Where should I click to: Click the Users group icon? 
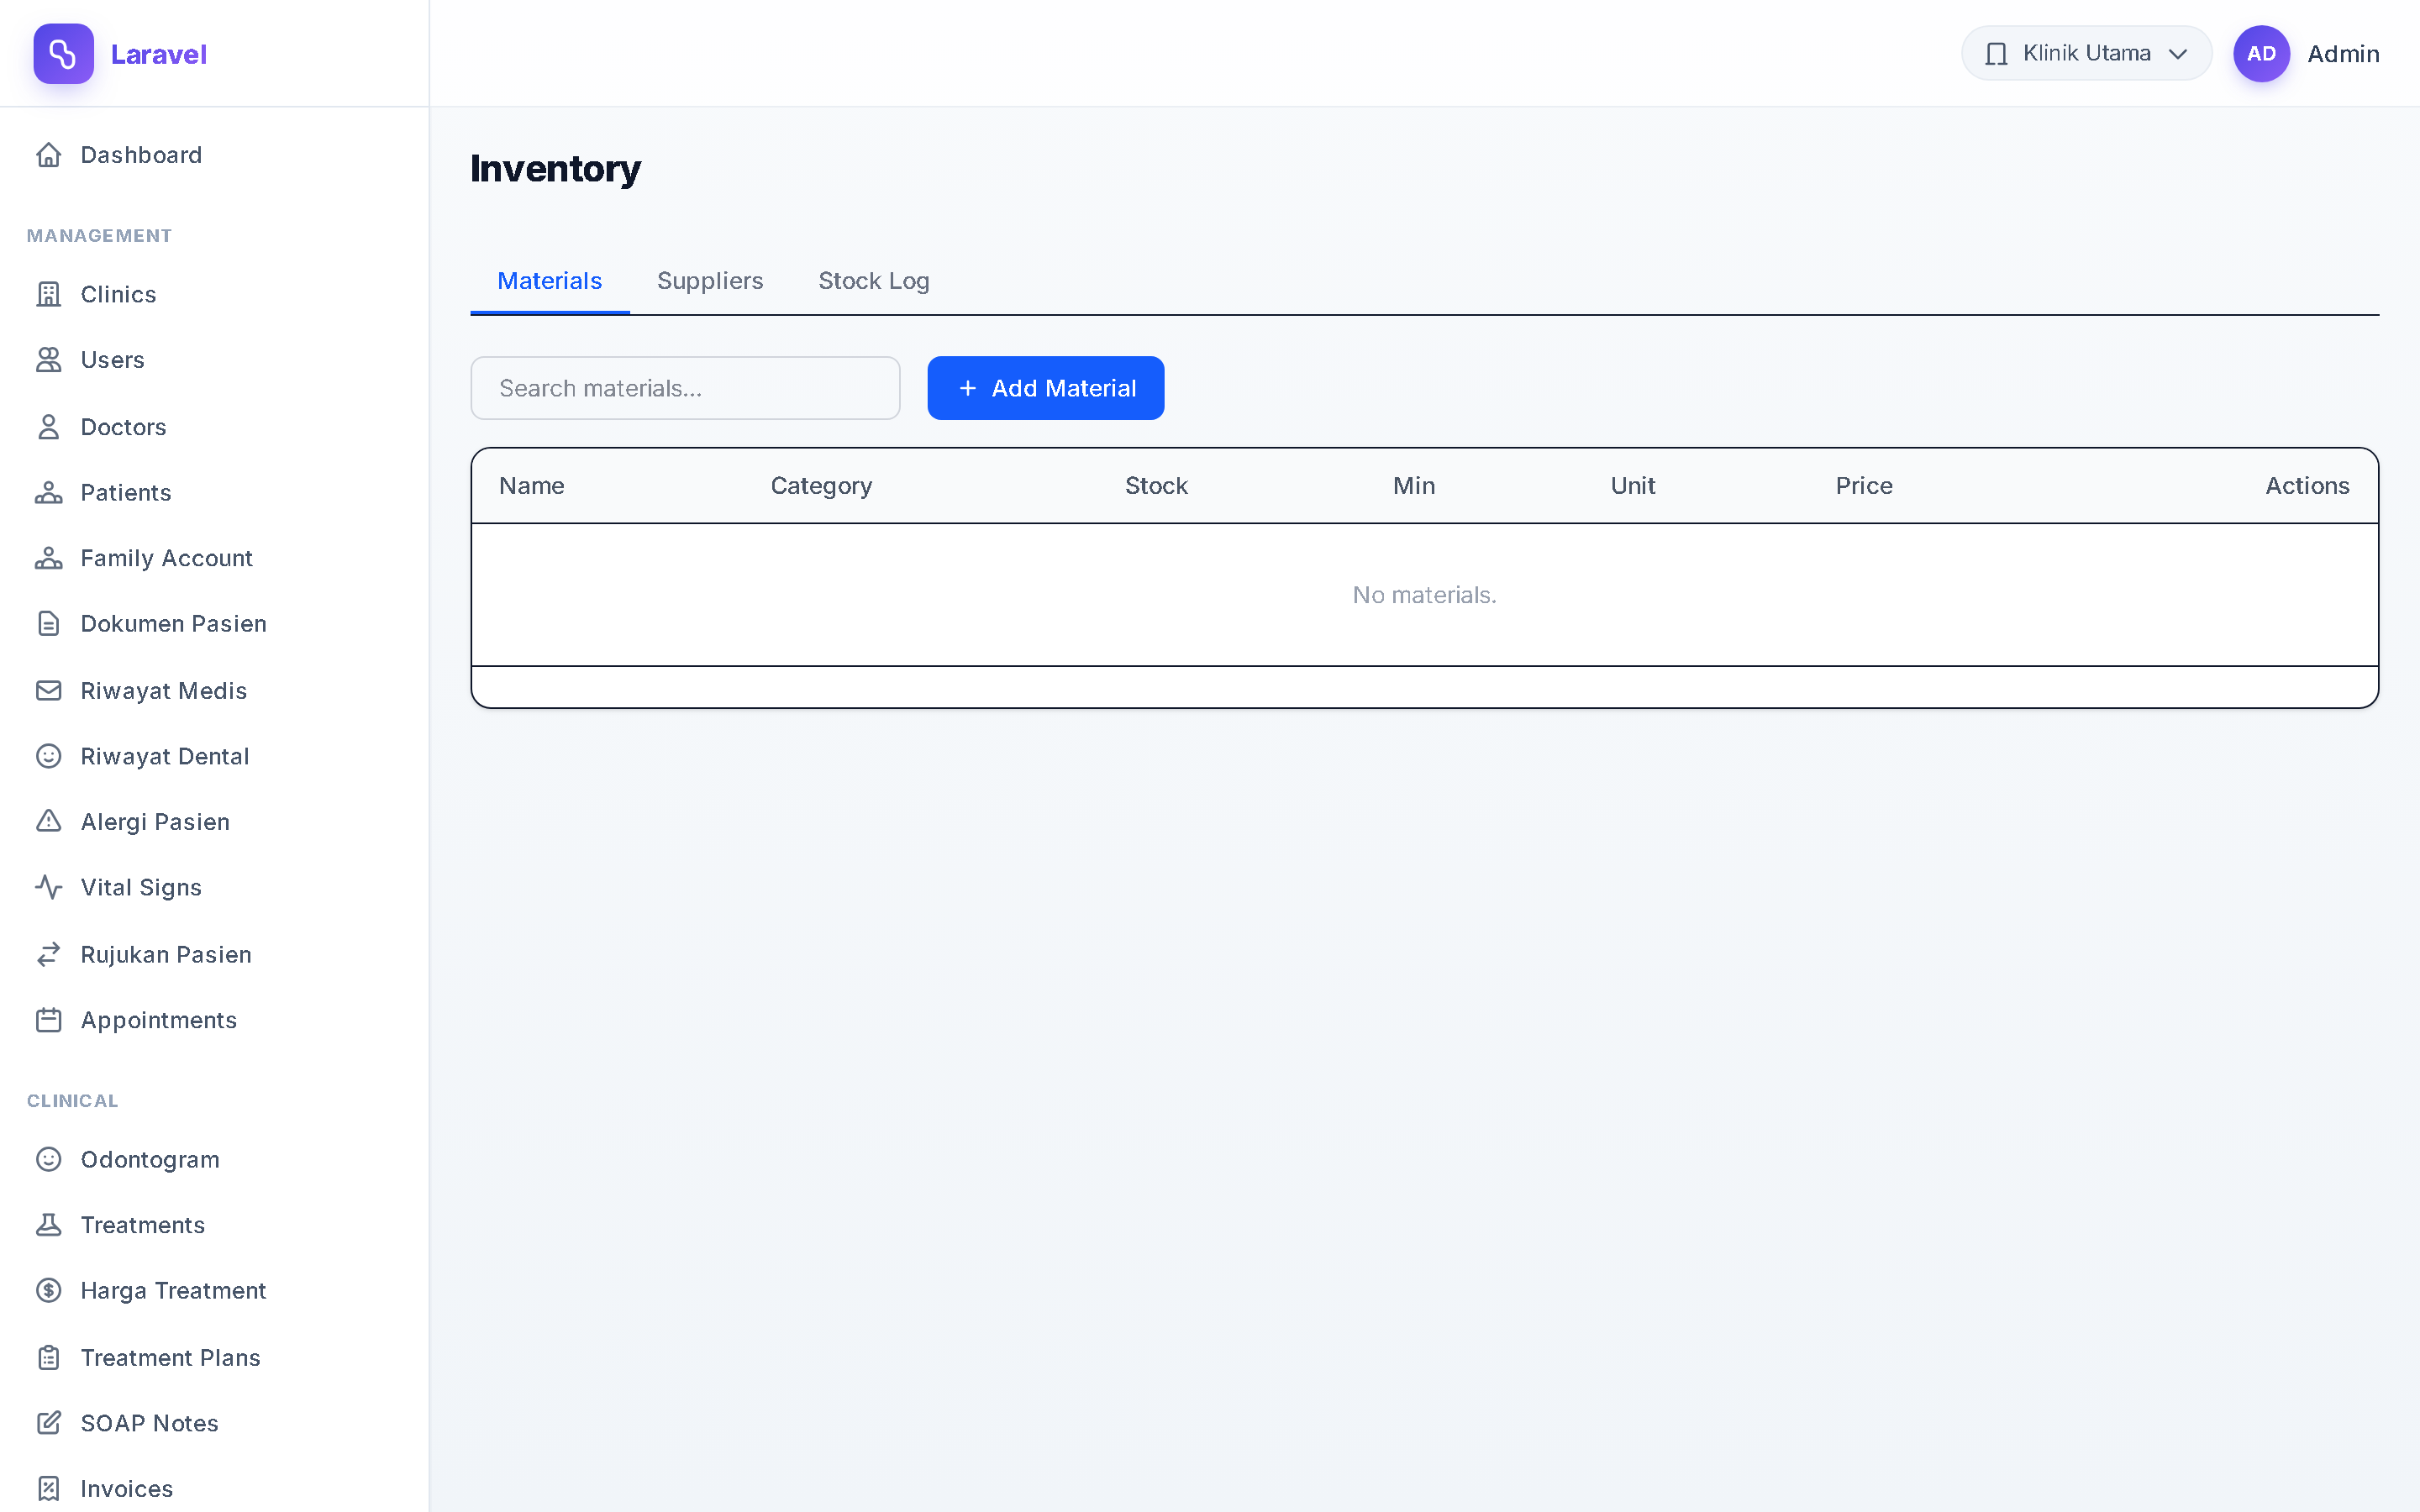(x=48, y=360)
